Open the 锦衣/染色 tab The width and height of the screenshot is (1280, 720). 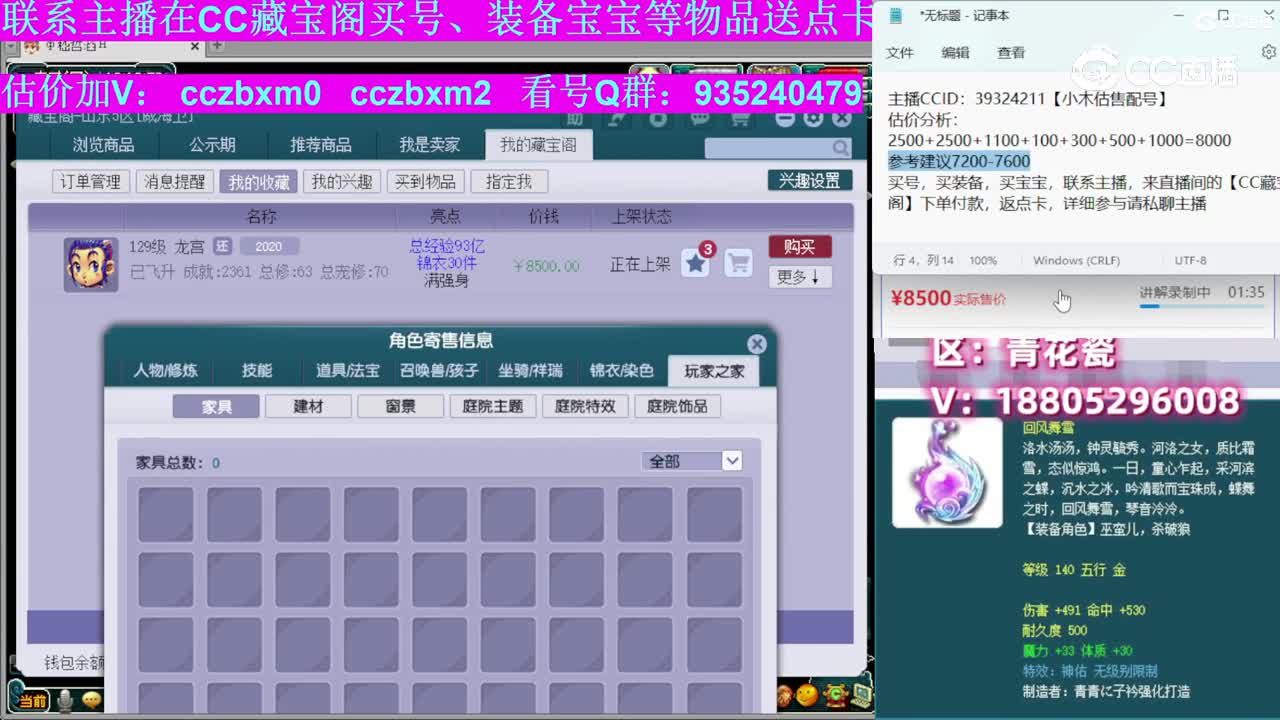621,370
